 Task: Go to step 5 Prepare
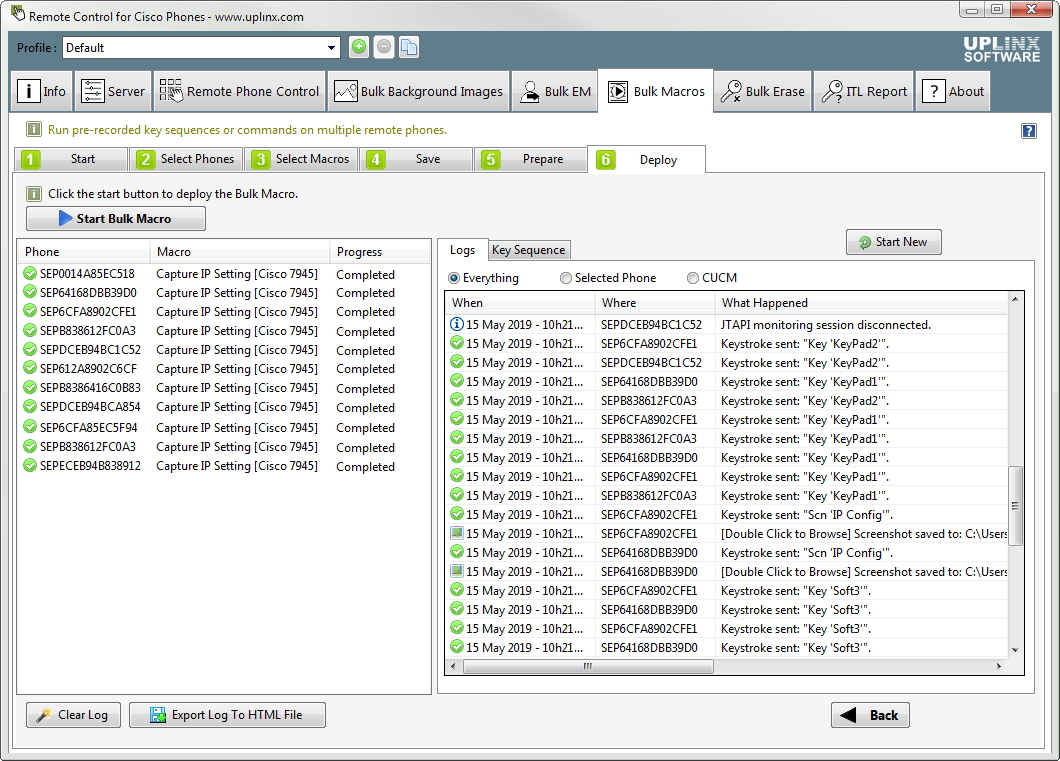coord(531,159)
